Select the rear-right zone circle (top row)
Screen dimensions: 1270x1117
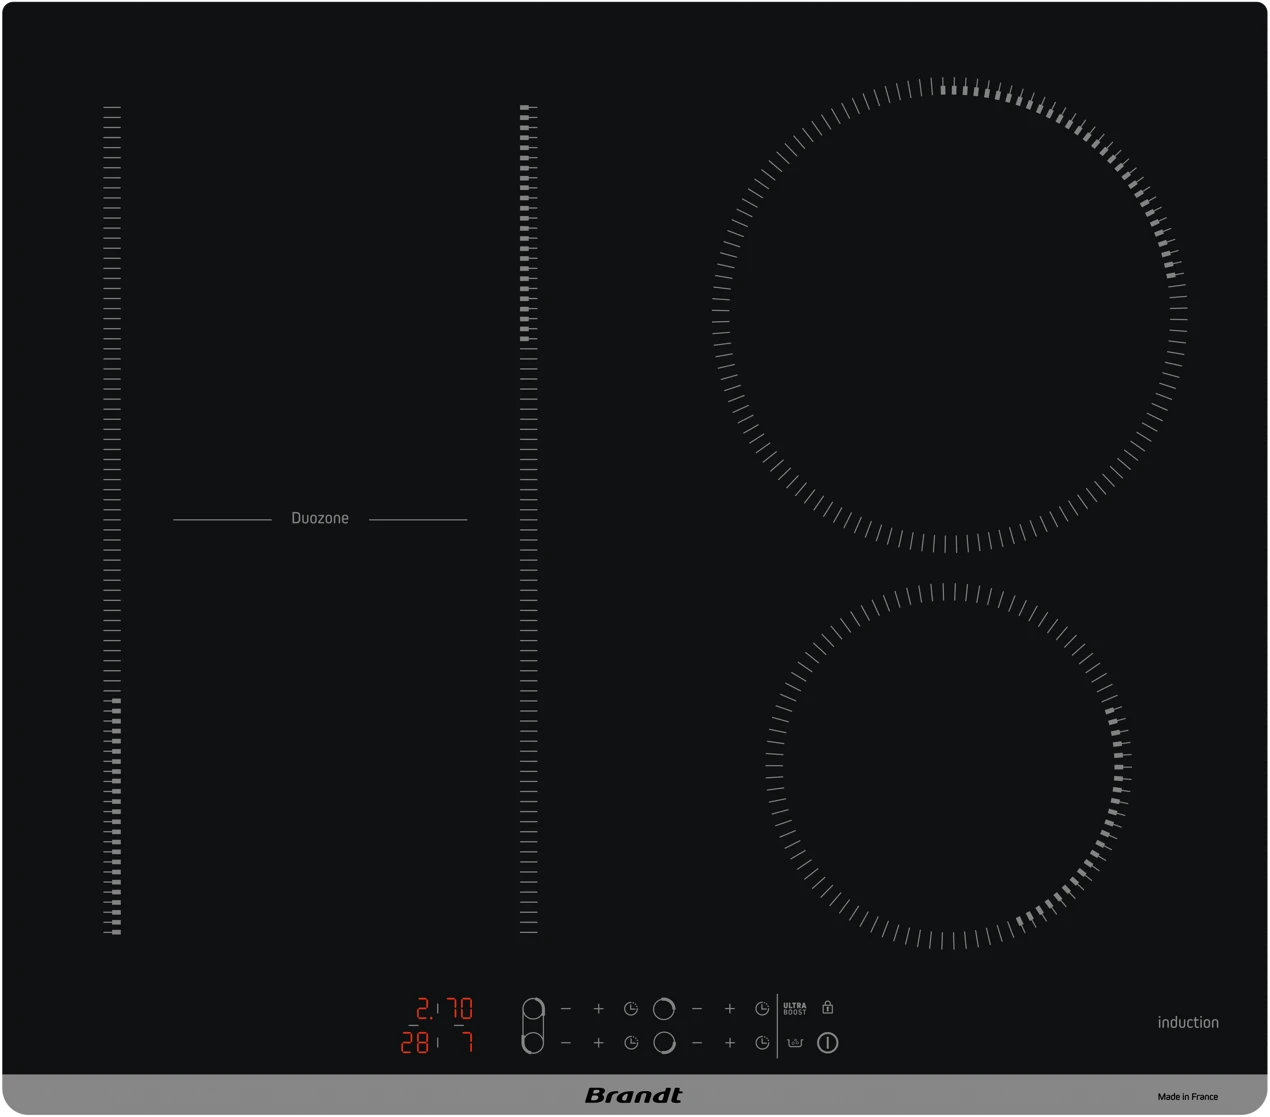(663, 1009)
